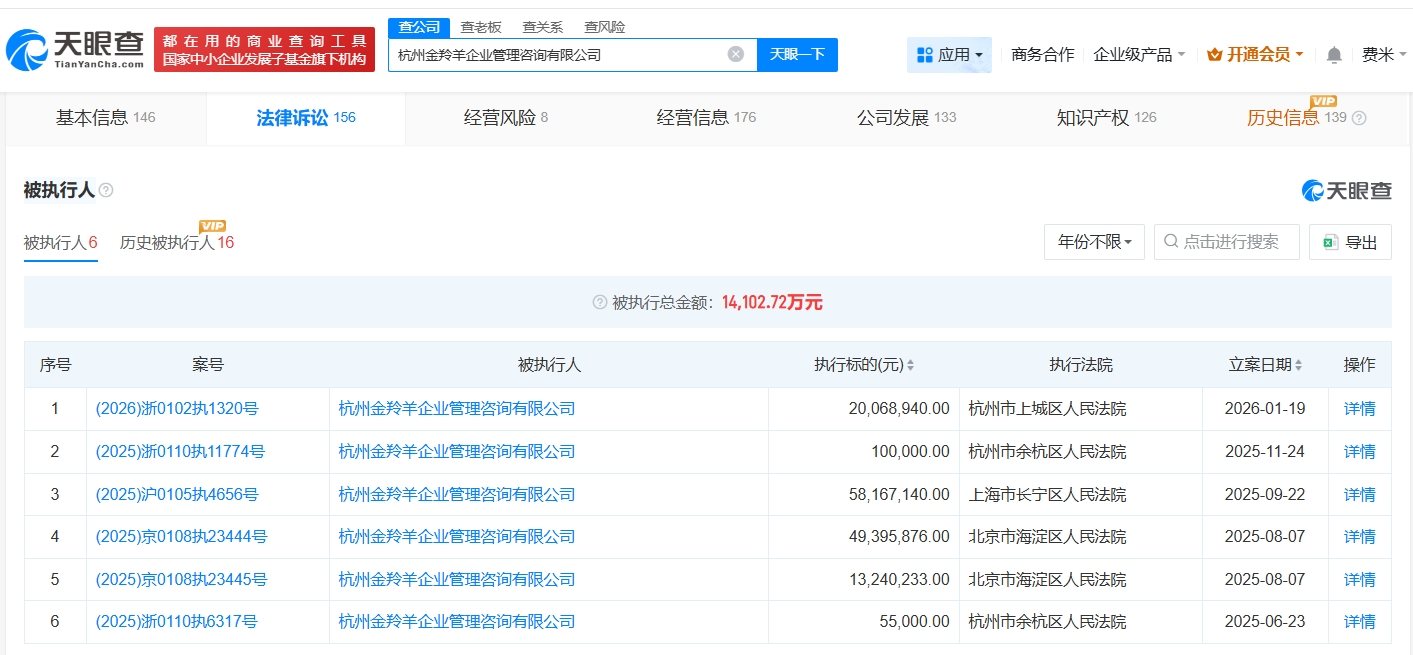Screen dimensions: 1413x655
Task: Click the 天眼一下 search button
Action: 799,54
